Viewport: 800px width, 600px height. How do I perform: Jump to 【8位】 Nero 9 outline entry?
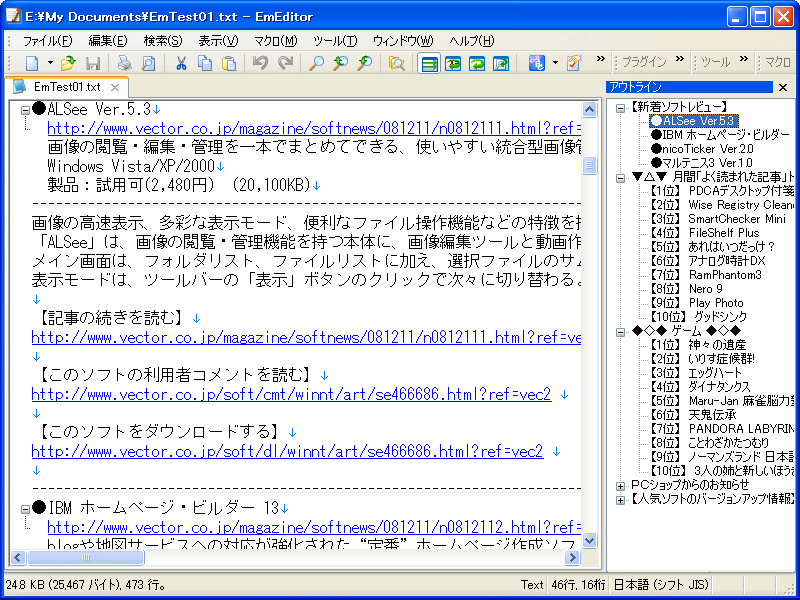(x=685, y=289)
